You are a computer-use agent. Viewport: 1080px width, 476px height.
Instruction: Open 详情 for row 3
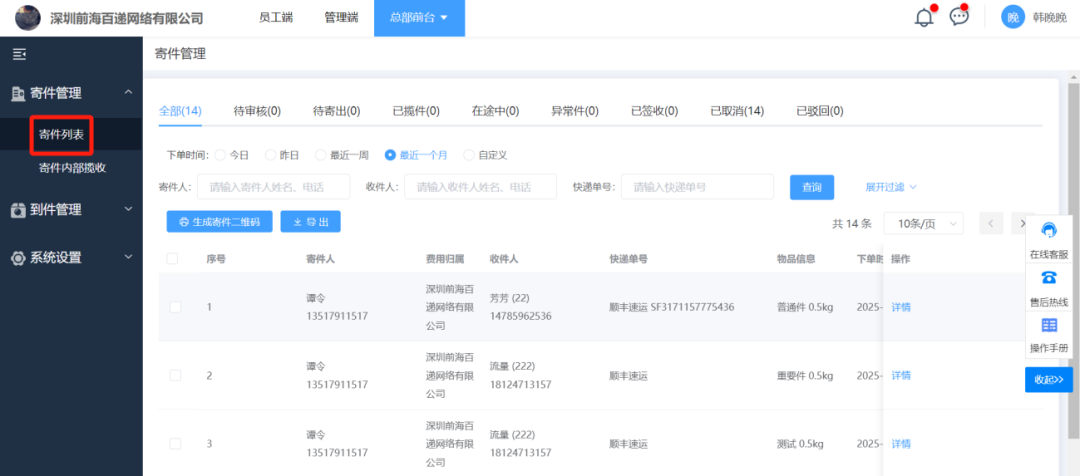901,444
